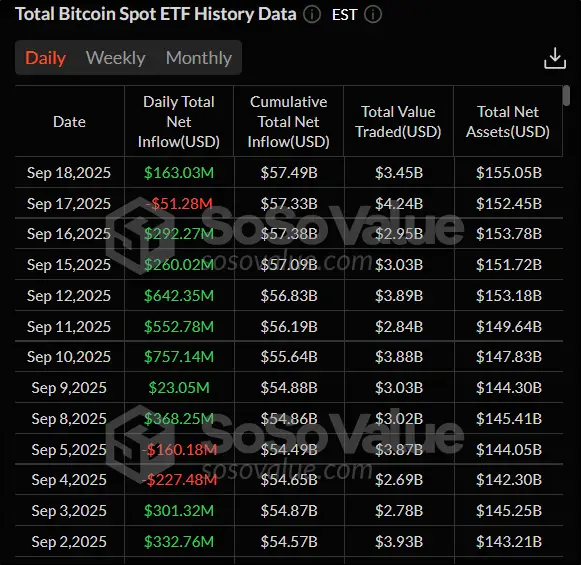The width and height of the screenshot is (581, 565).
Task: Click the Total Net Assets header
Action: (x=508, y=122)
